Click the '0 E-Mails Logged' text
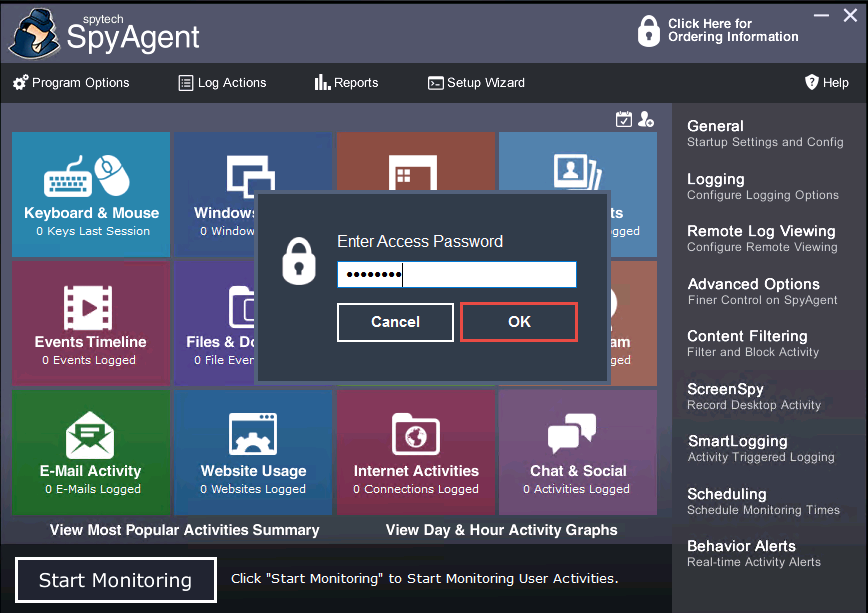The image size is (868, 613). coord(93,489)
